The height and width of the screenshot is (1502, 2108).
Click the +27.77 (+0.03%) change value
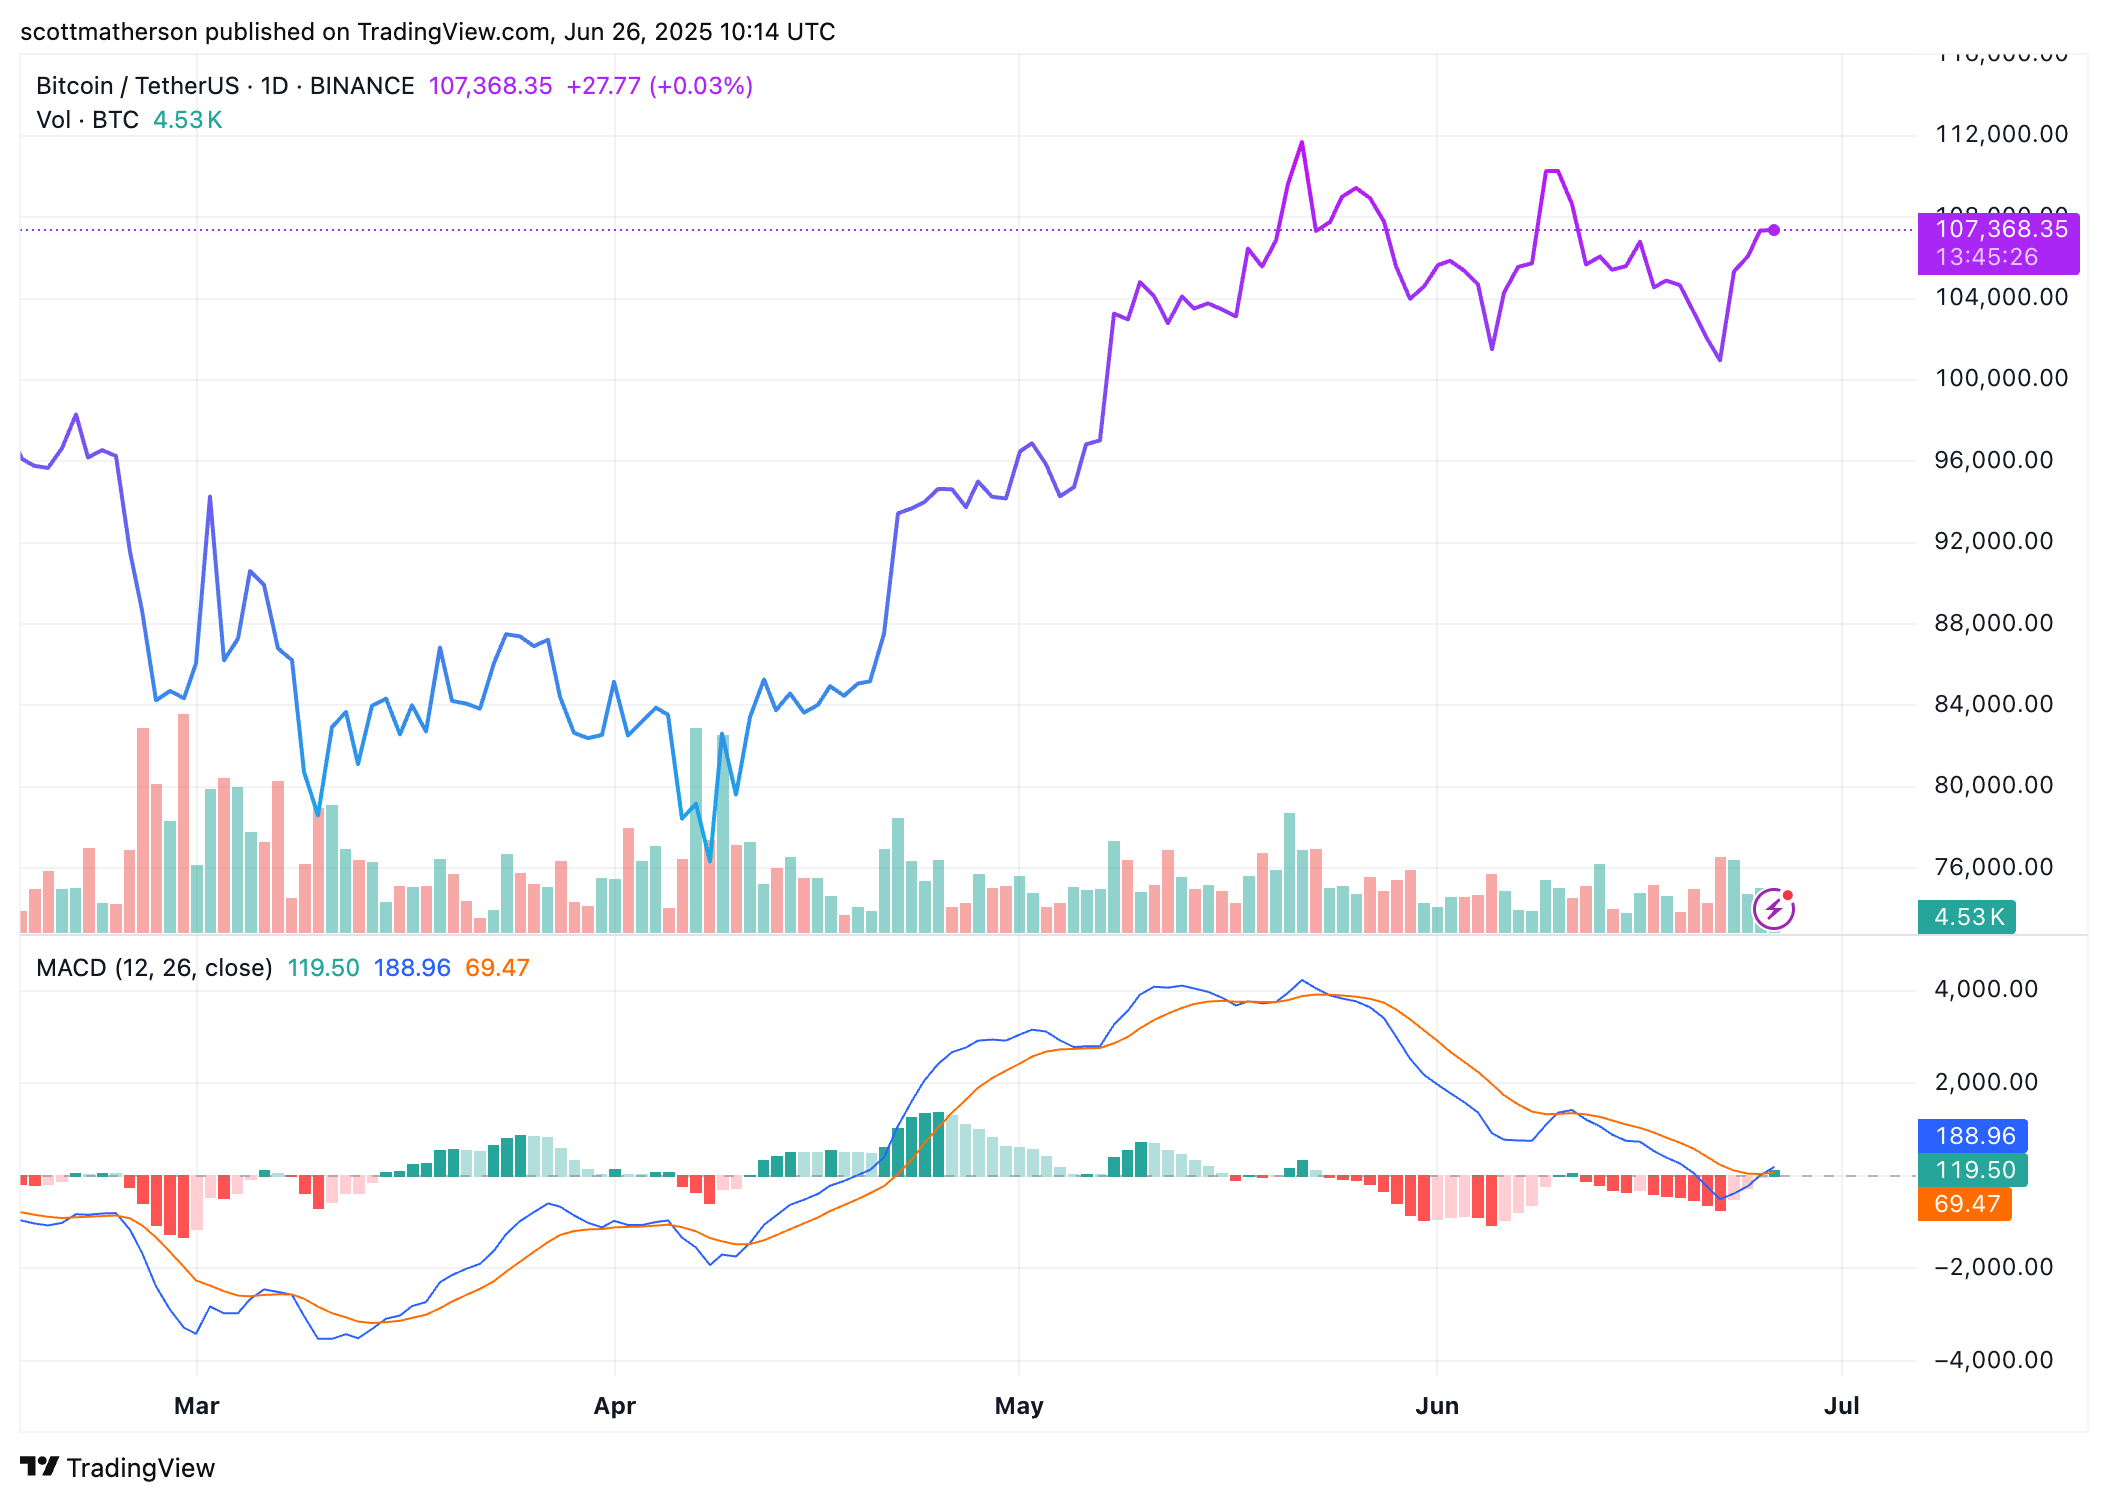(659, 86)
